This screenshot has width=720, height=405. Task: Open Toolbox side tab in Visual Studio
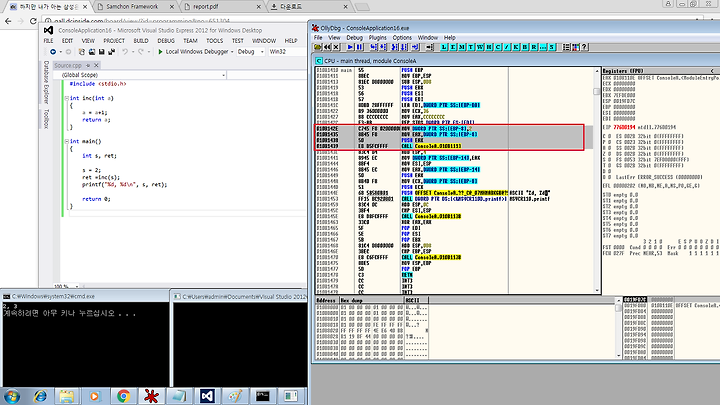coord(46,118)
